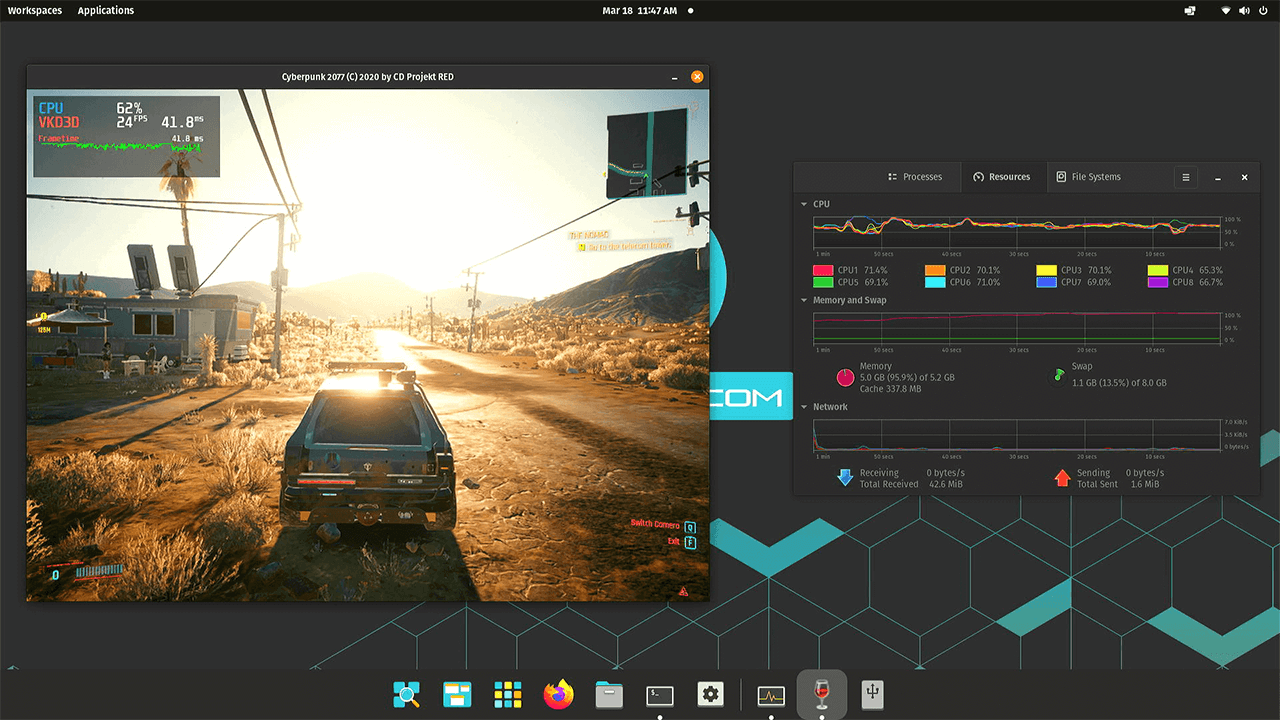Change the CPU1 red color swatch

(x=823, y=270)
